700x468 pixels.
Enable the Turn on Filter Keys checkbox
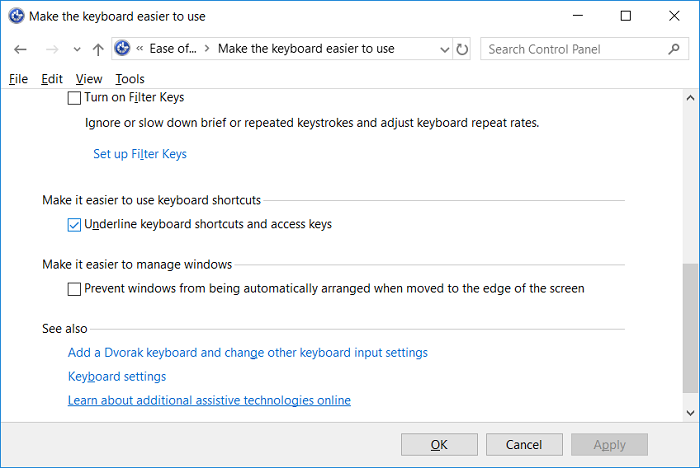(x=74, y=98)
